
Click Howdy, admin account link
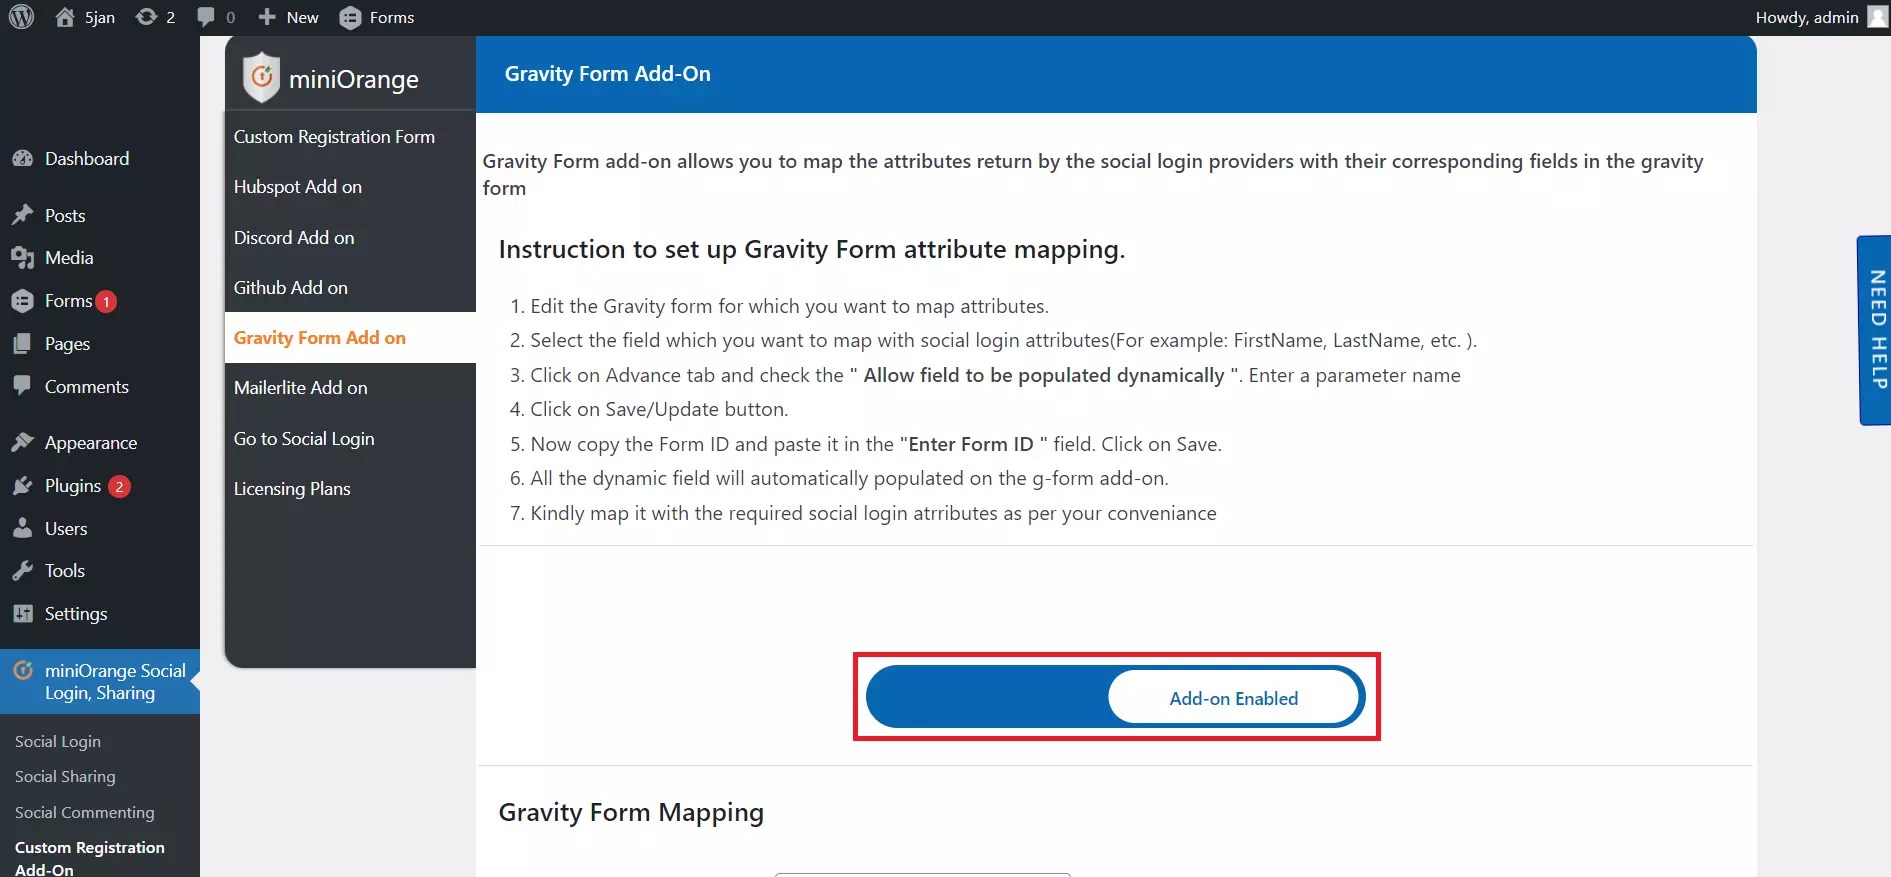point(1807,17)
